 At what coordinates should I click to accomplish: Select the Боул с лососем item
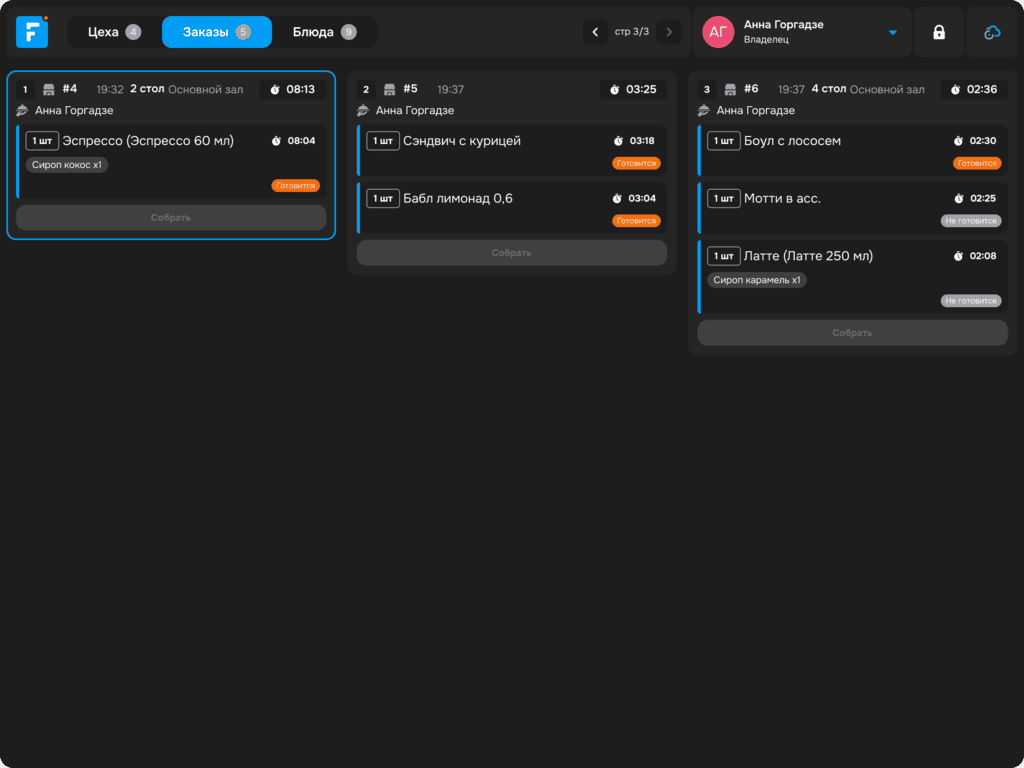[852, 151]
